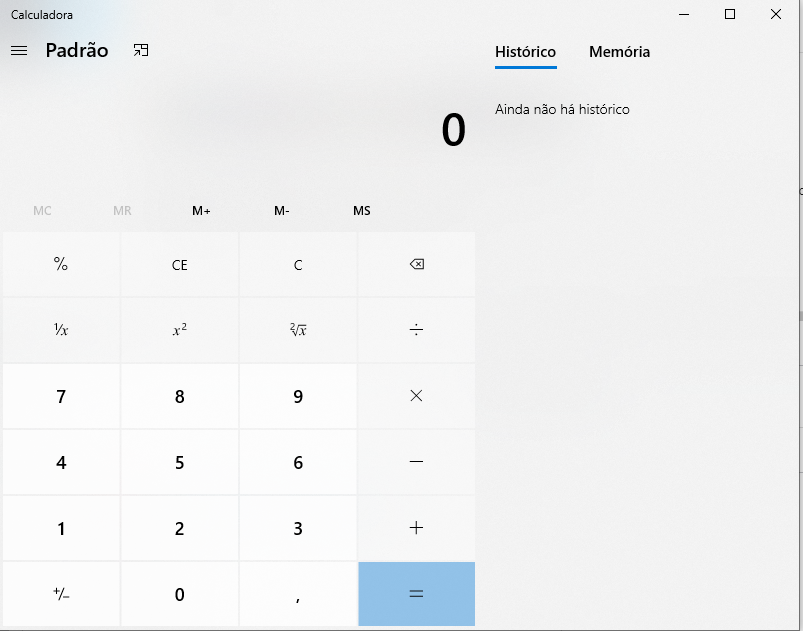Switch to the Memória tab
The height and width of the screenshot is (631, 803).
618,52
